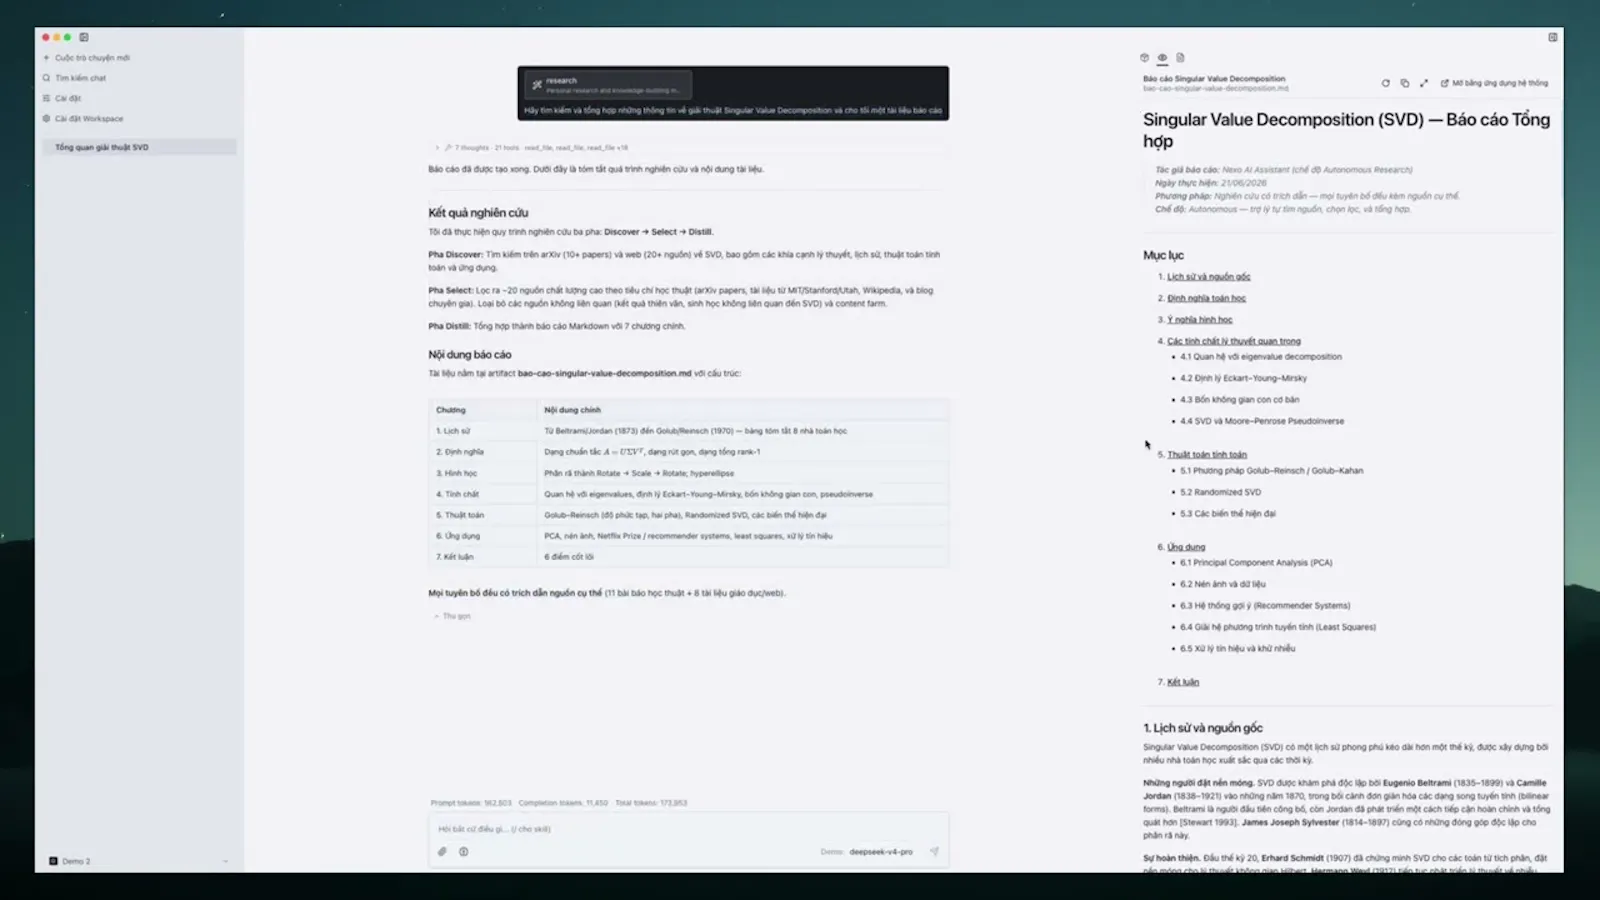Click the '1. Lịch sử và nguồn gốc' section heading
The image size is (1600, 900).
1203,728
